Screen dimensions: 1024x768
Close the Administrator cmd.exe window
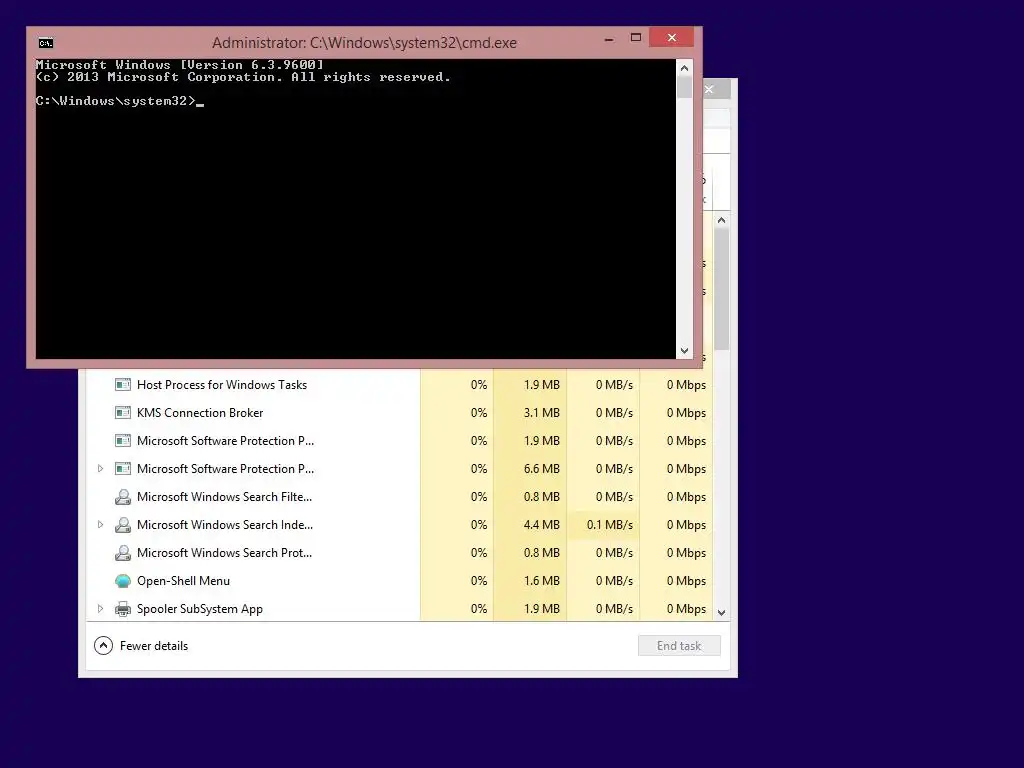671,38
